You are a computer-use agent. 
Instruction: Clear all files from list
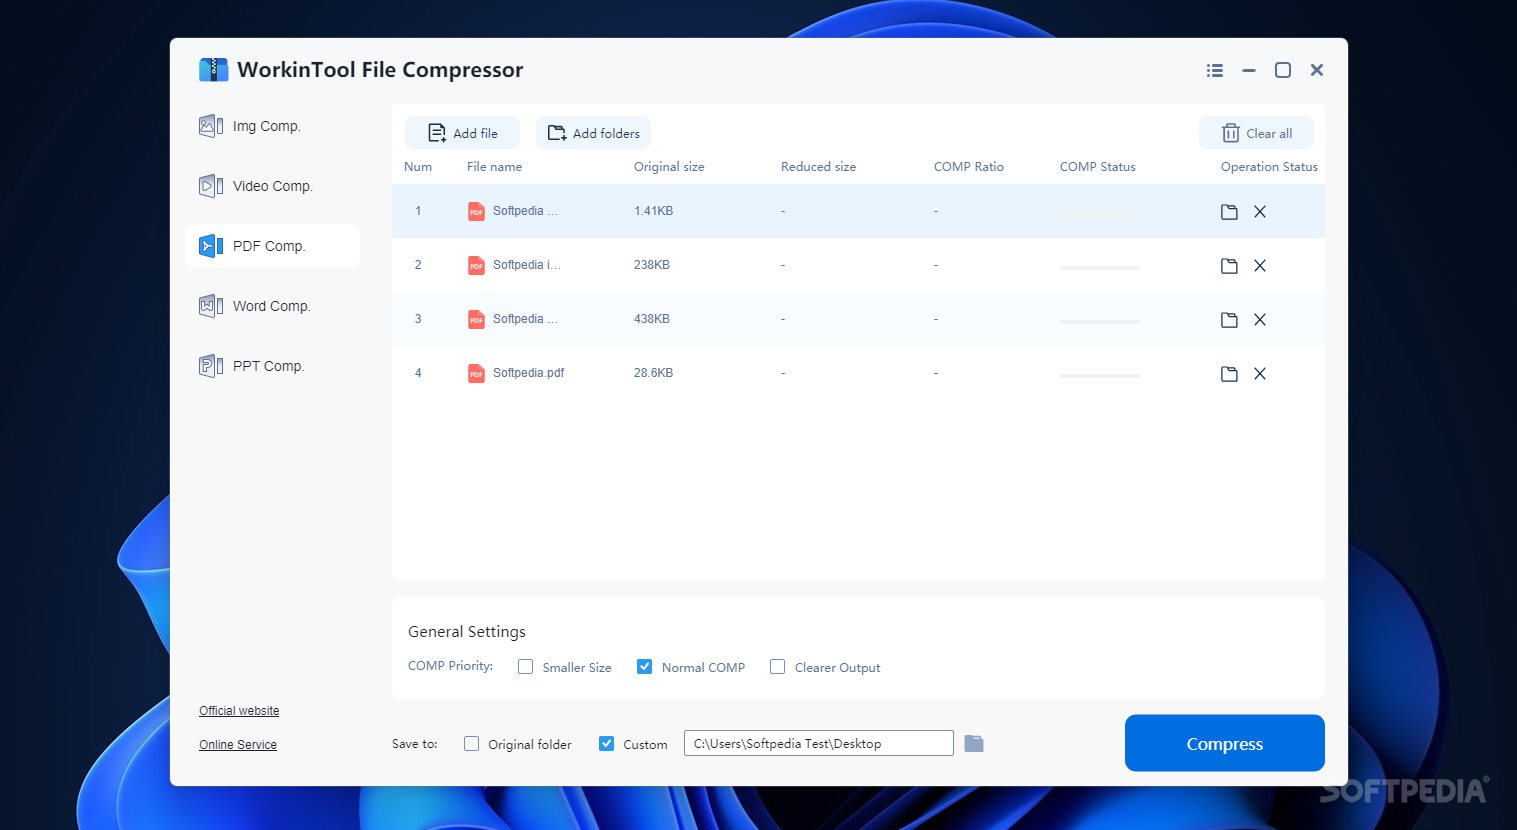pos(1256,133)
